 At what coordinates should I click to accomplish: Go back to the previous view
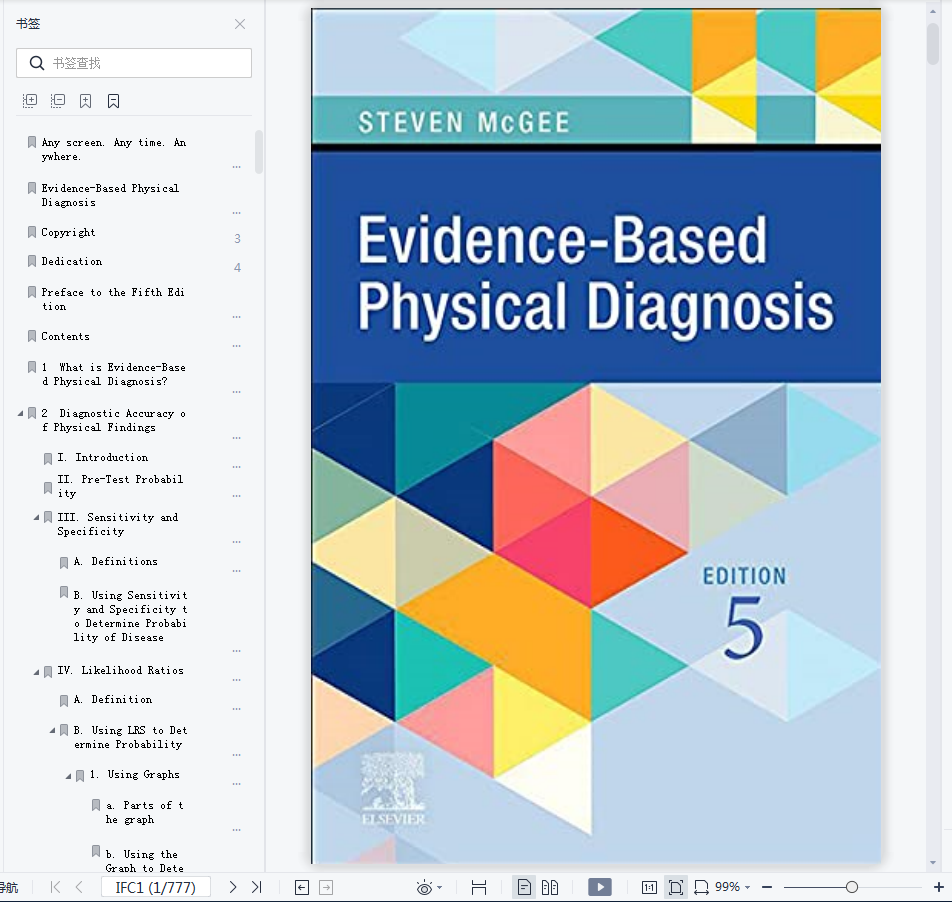[x=302, y=887]
